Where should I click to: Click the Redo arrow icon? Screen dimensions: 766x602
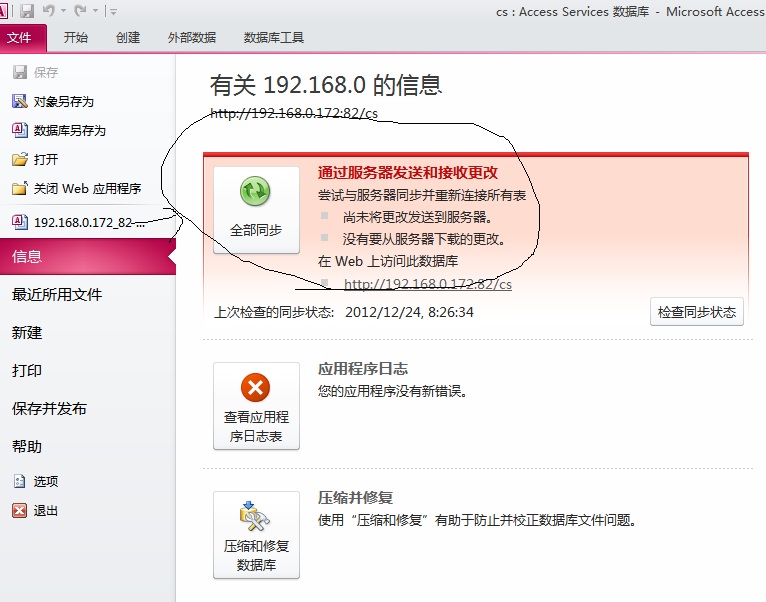(80, 10)
